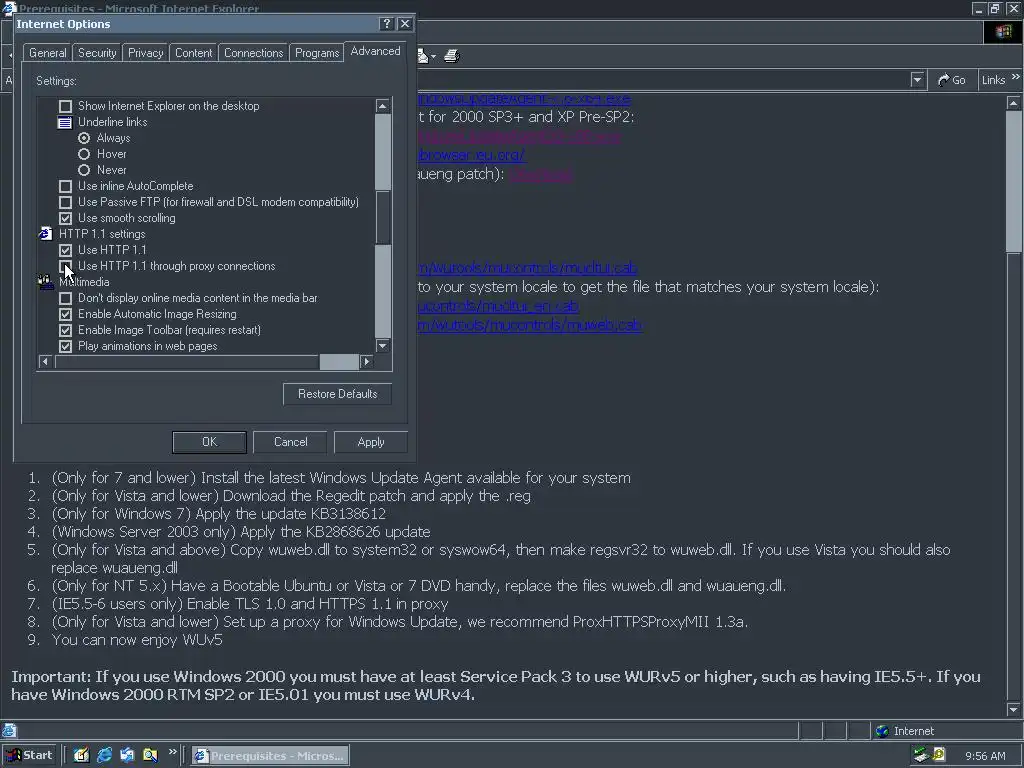The width and height of the screenshot is (1024, 768).
Task: Click the settings list scroll up arrow
Action: 383,106
